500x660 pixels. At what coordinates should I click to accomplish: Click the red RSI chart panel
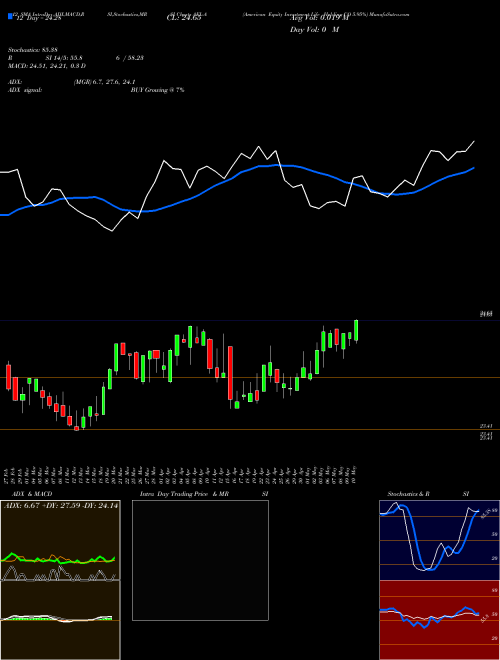pyautogui.click(x=439, y=620)
